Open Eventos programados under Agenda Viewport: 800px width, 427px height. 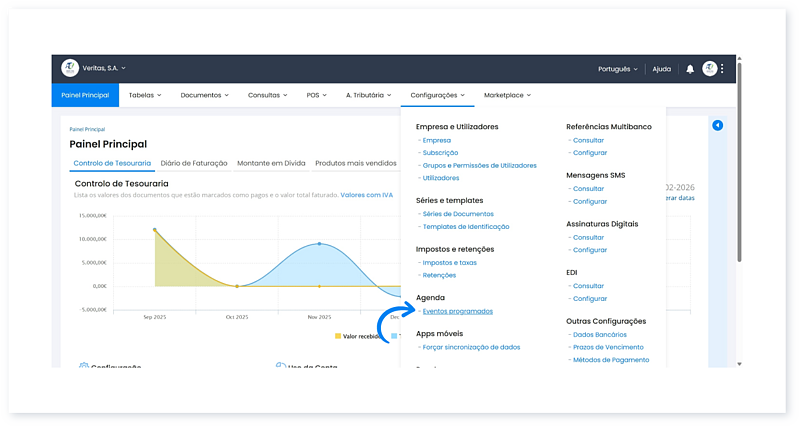tap(457, 311)
